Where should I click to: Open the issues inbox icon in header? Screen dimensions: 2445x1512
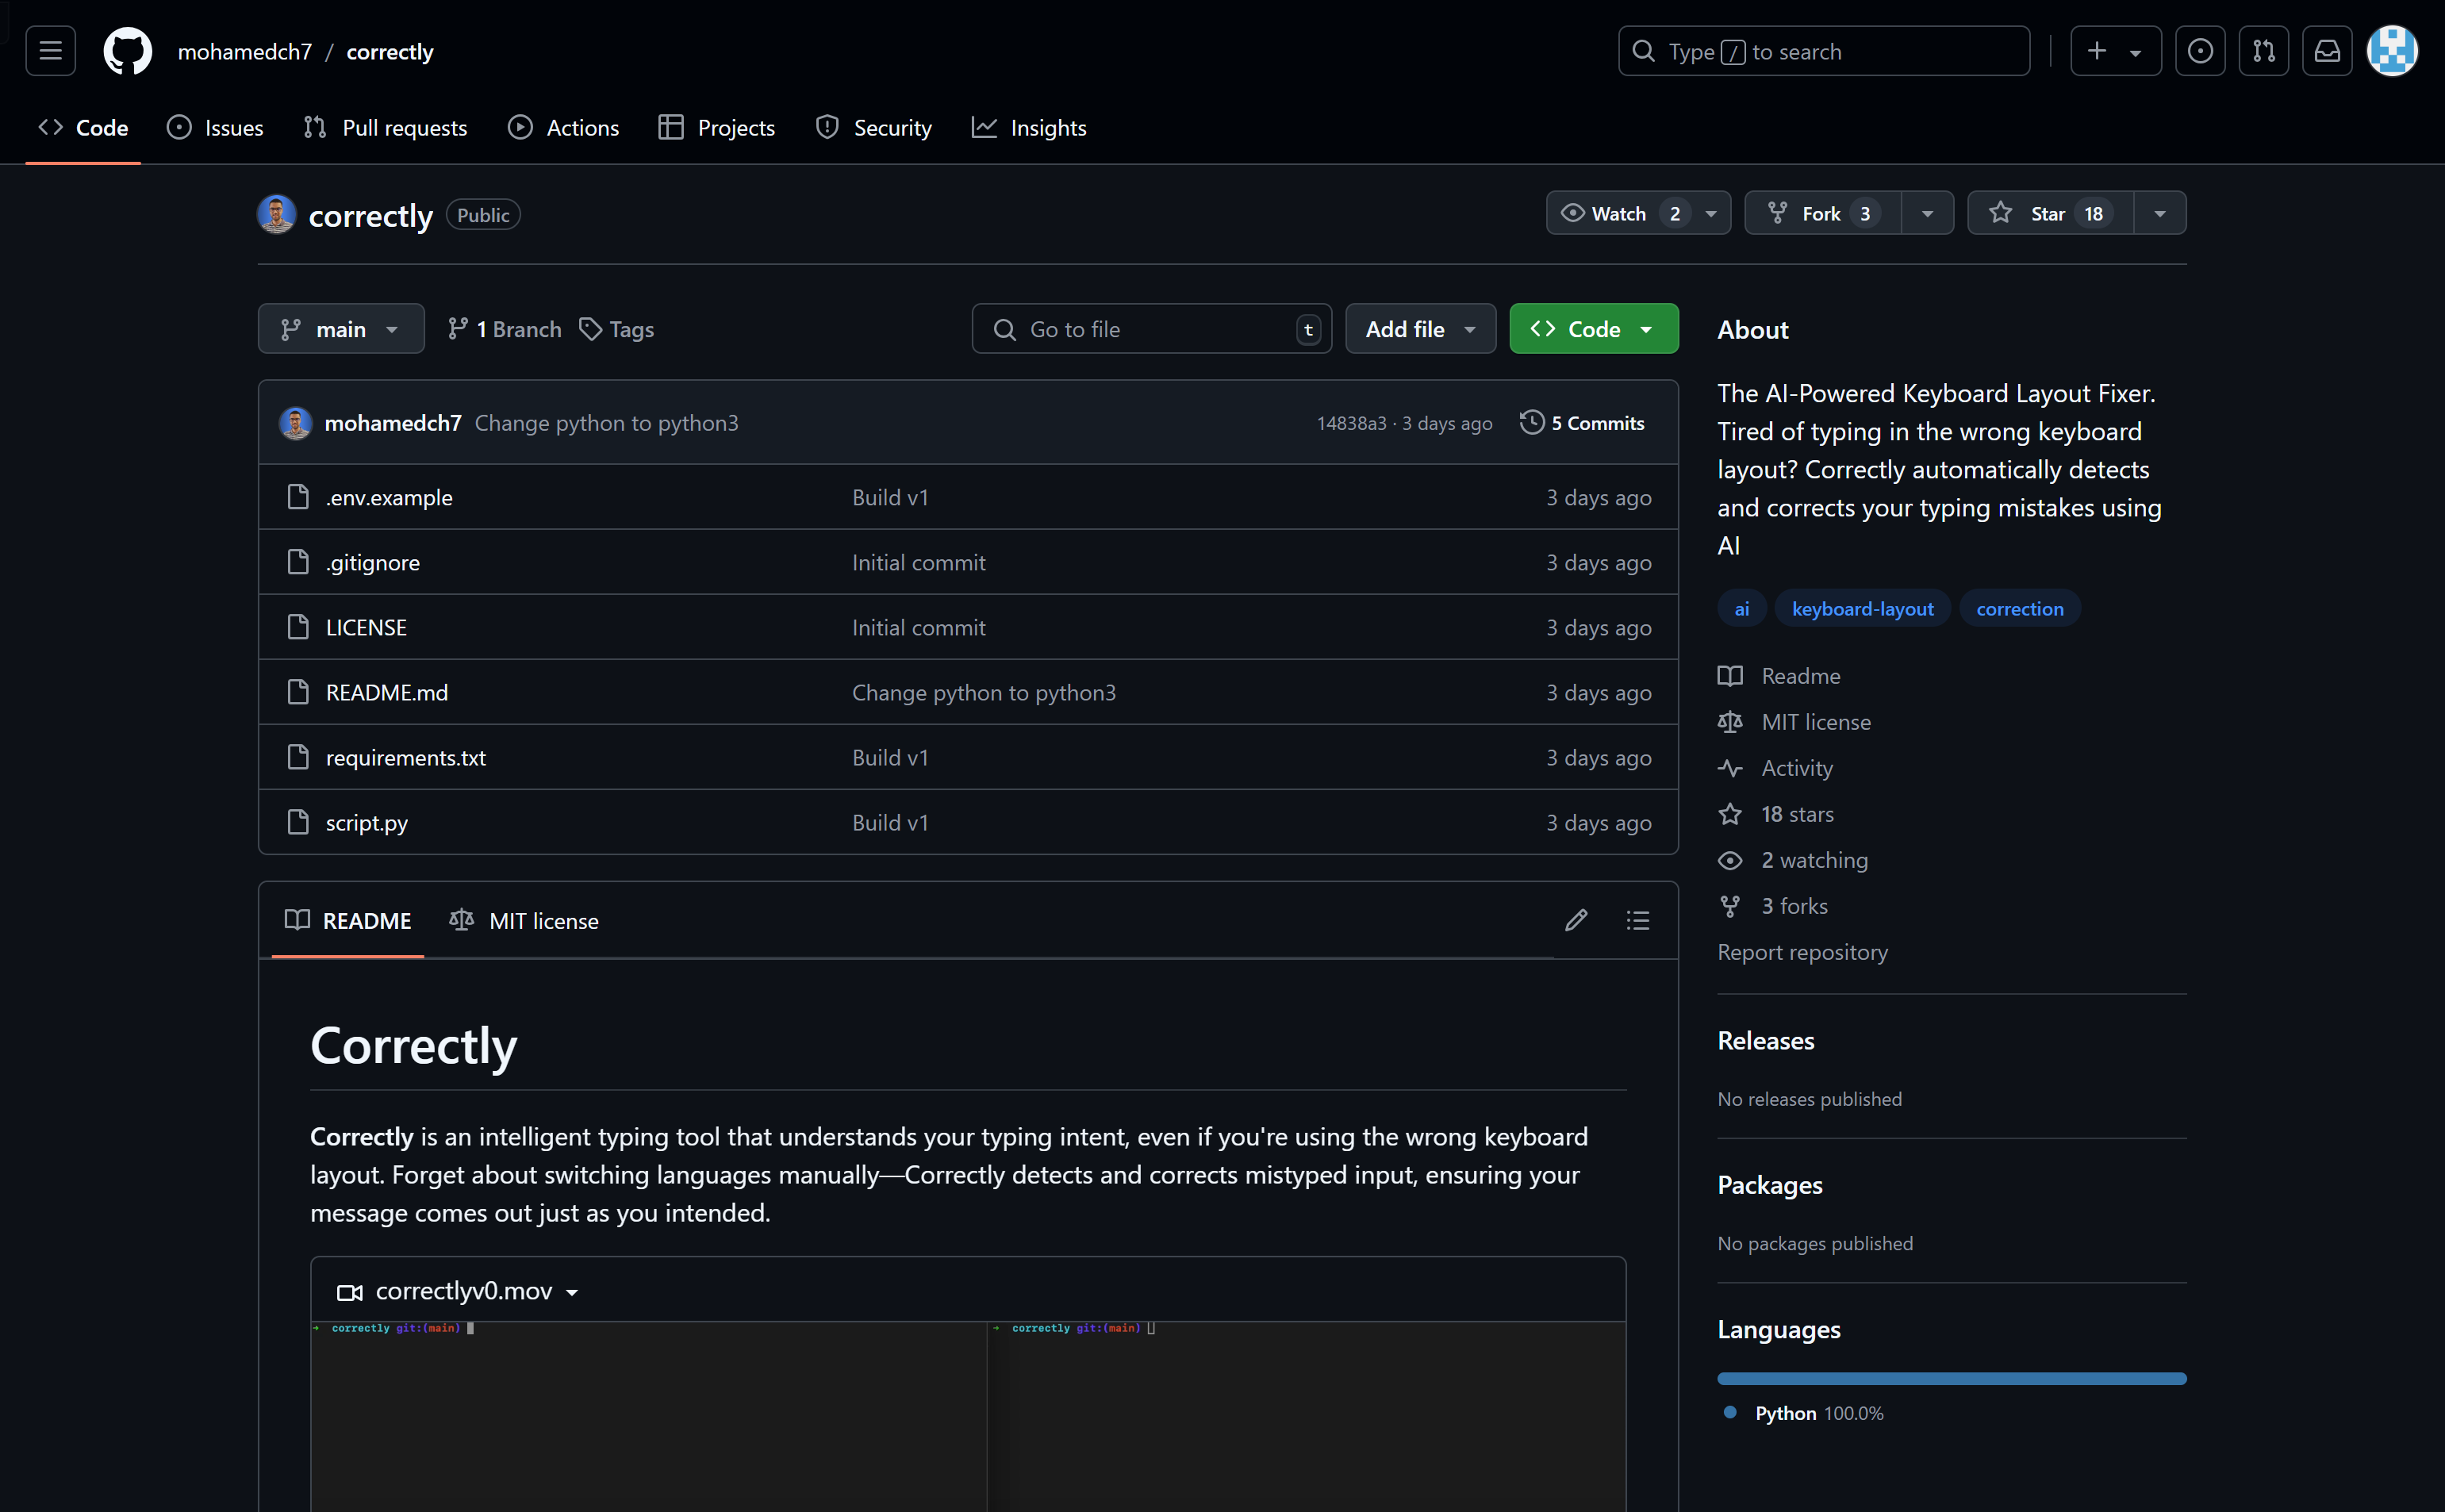tap(2200, 51)
